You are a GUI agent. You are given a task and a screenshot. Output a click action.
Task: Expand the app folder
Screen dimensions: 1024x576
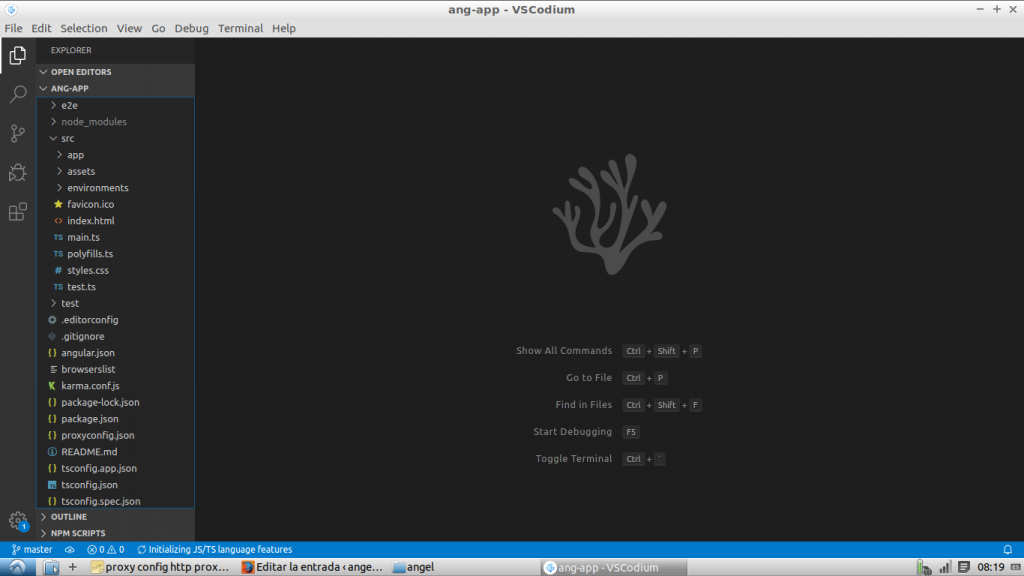pyautogui.click(x=59, y=155)
